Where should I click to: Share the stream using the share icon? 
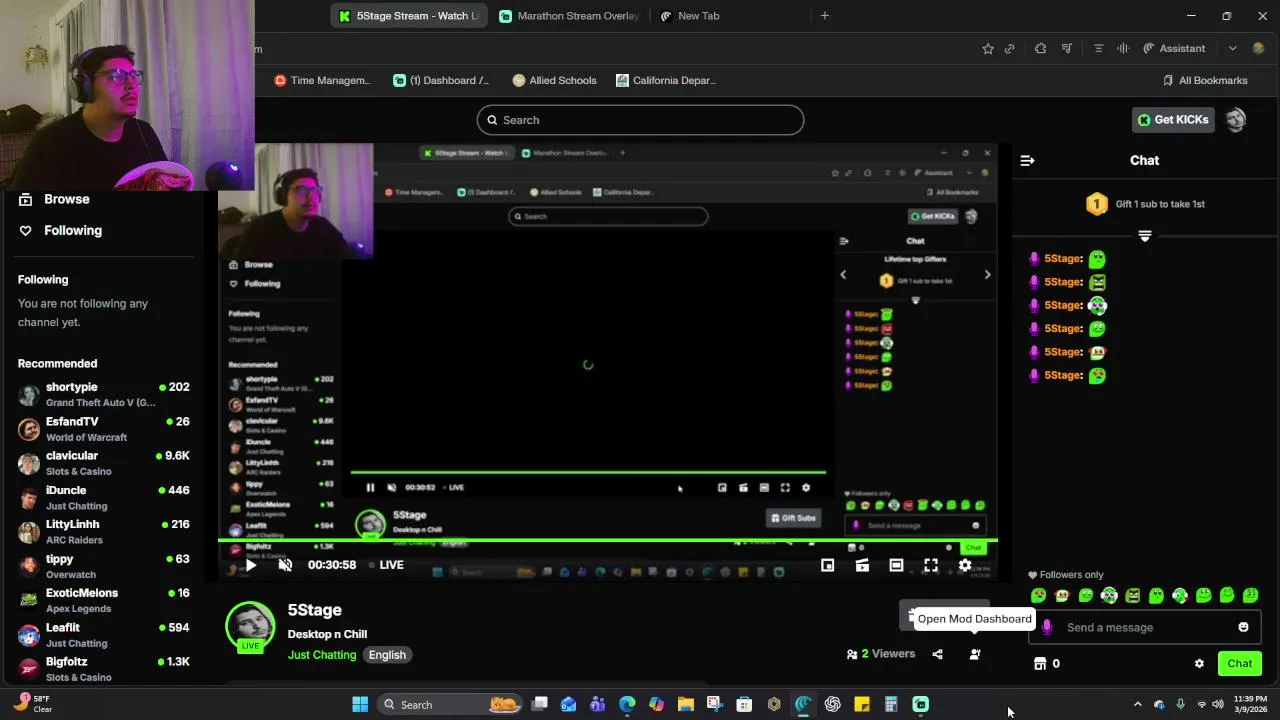click(x=937, y=654)
